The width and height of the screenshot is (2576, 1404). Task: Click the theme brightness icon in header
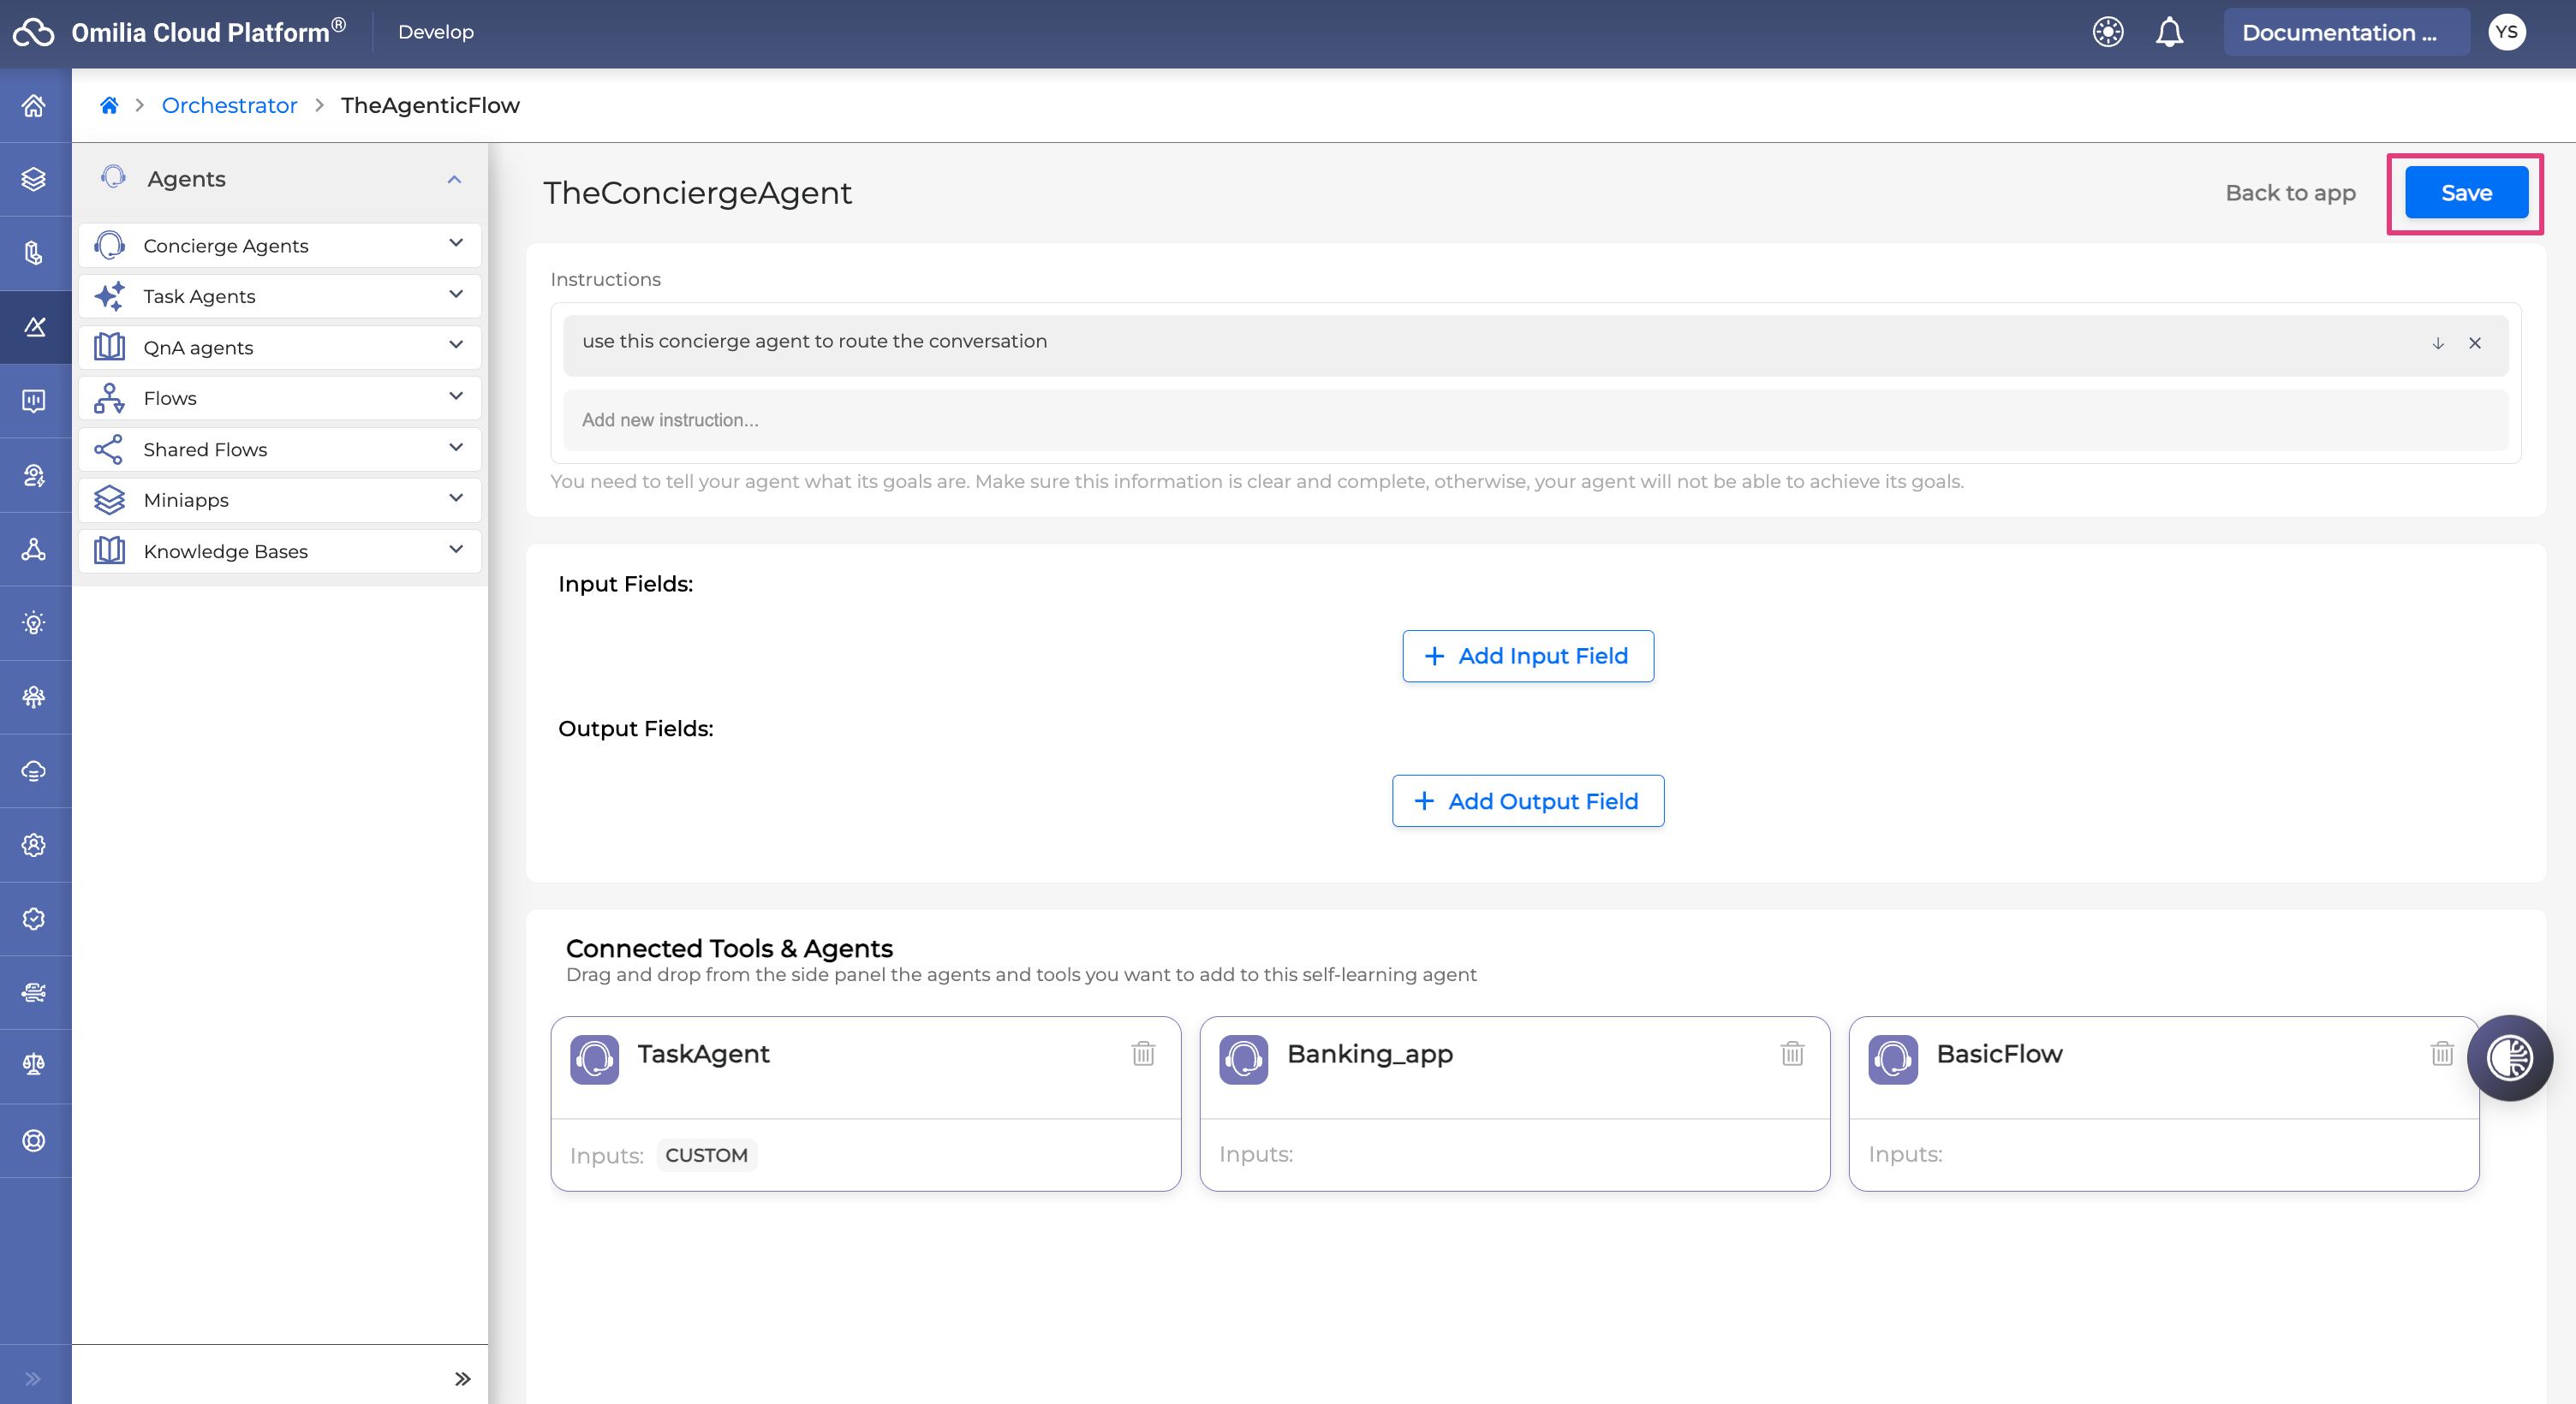pyautogui.click(x=2107, y=32)
